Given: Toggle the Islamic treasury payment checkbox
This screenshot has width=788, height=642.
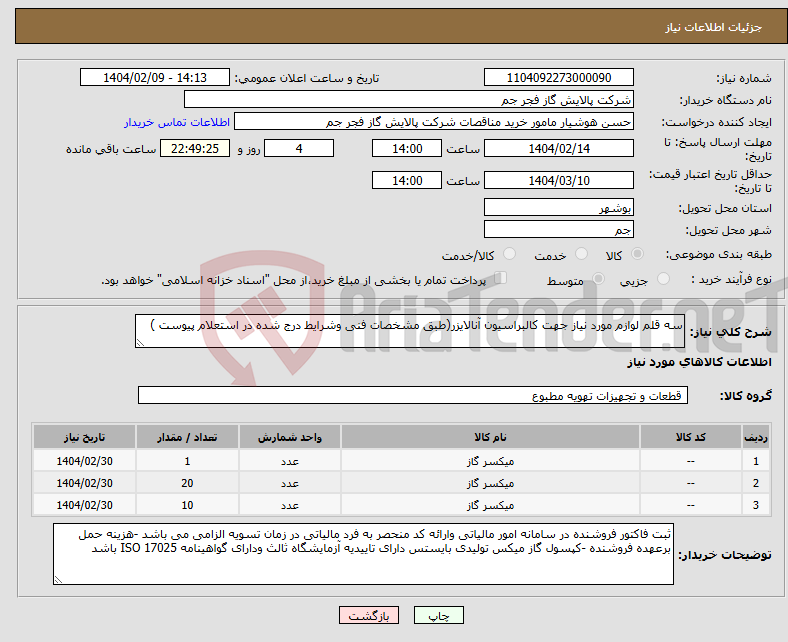Looking at the screenshot, I should click(501, 278).
